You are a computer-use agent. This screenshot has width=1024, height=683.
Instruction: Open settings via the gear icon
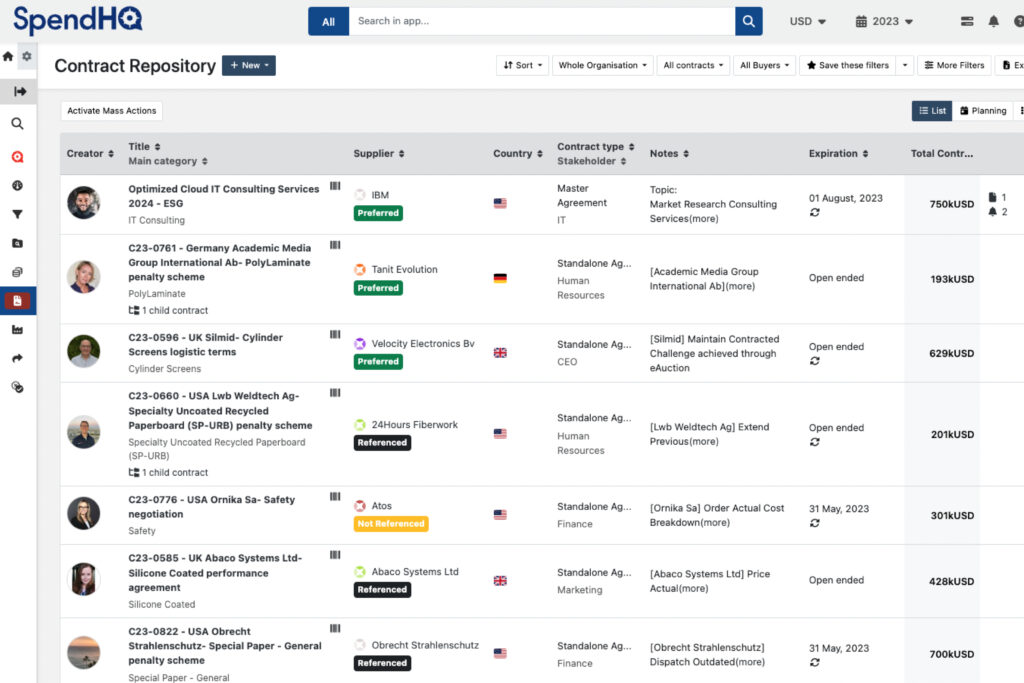pos(26,57)
